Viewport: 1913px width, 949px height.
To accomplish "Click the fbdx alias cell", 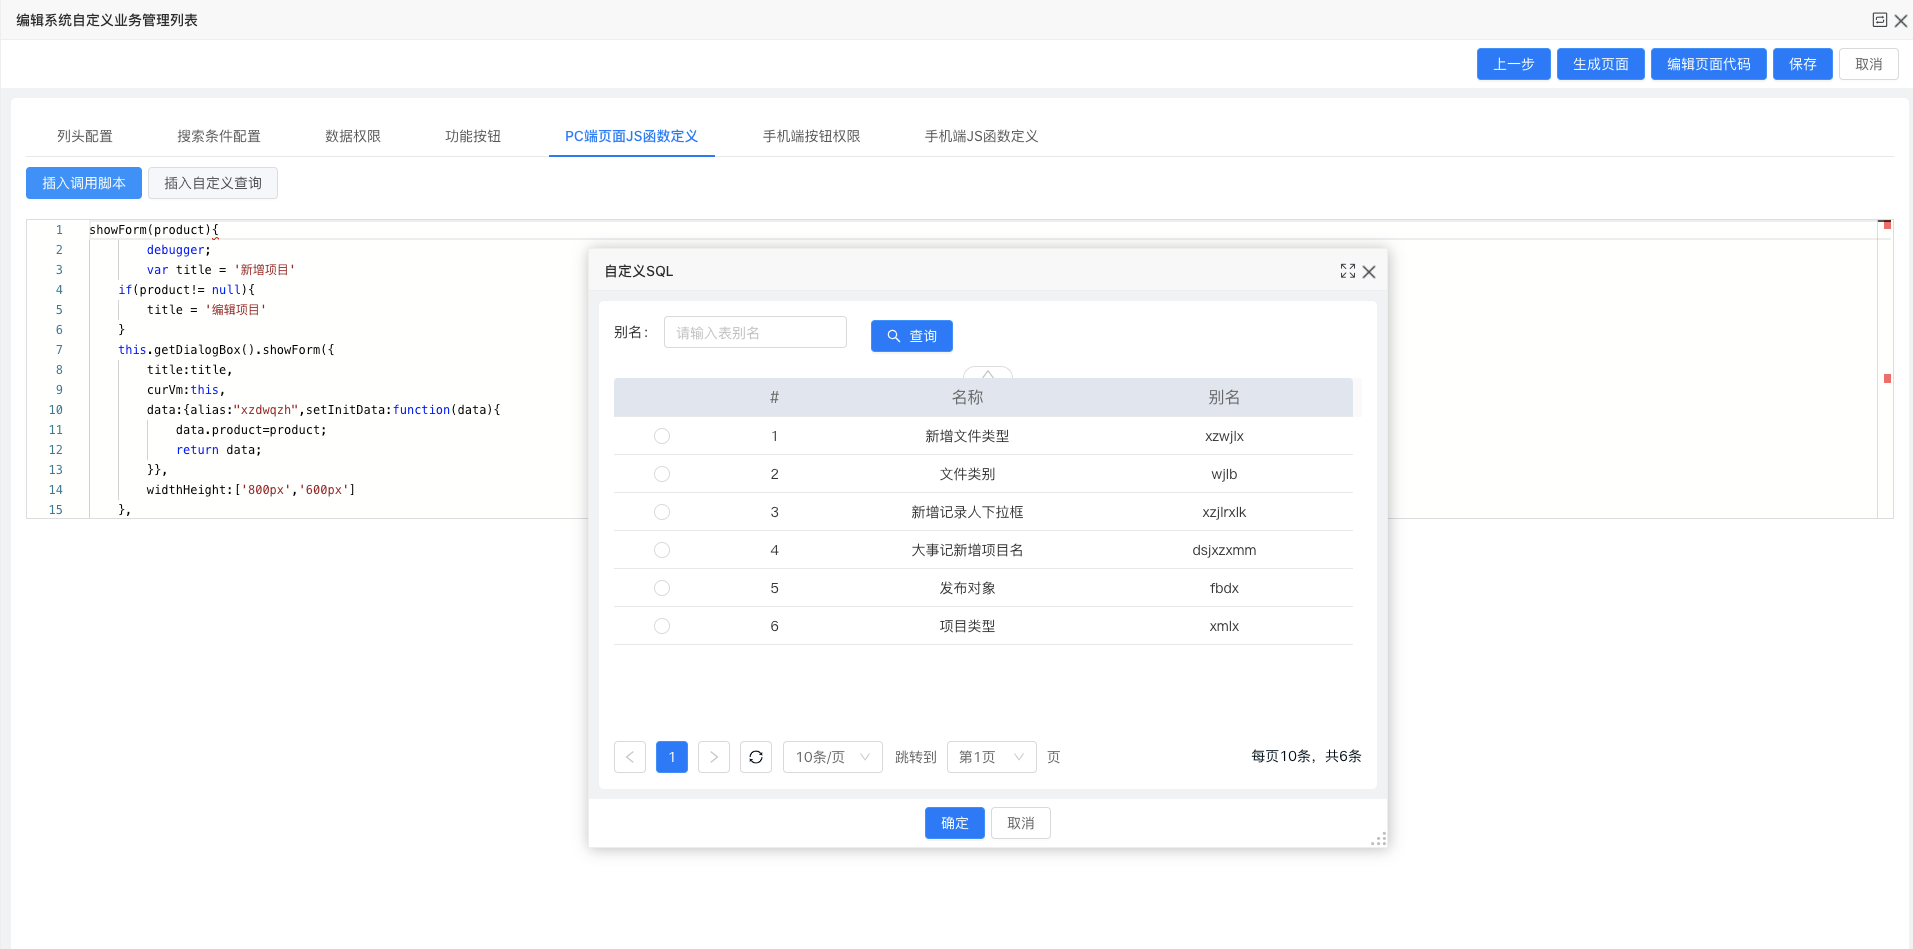I will click(x=1224, y=588).
